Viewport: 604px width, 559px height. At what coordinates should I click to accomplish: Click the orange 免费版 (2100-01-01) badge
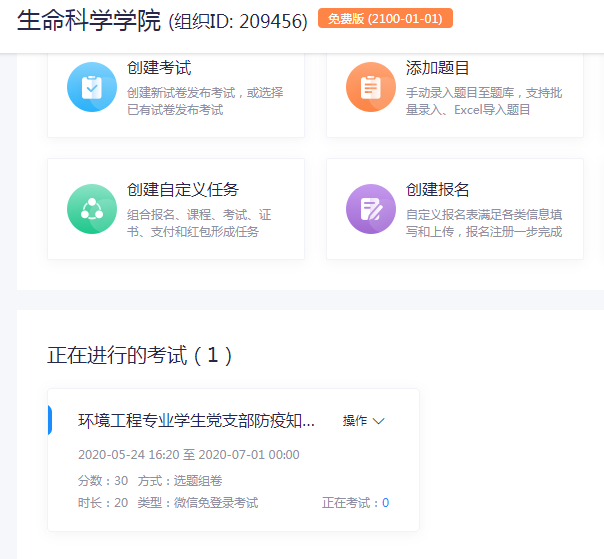385,18
